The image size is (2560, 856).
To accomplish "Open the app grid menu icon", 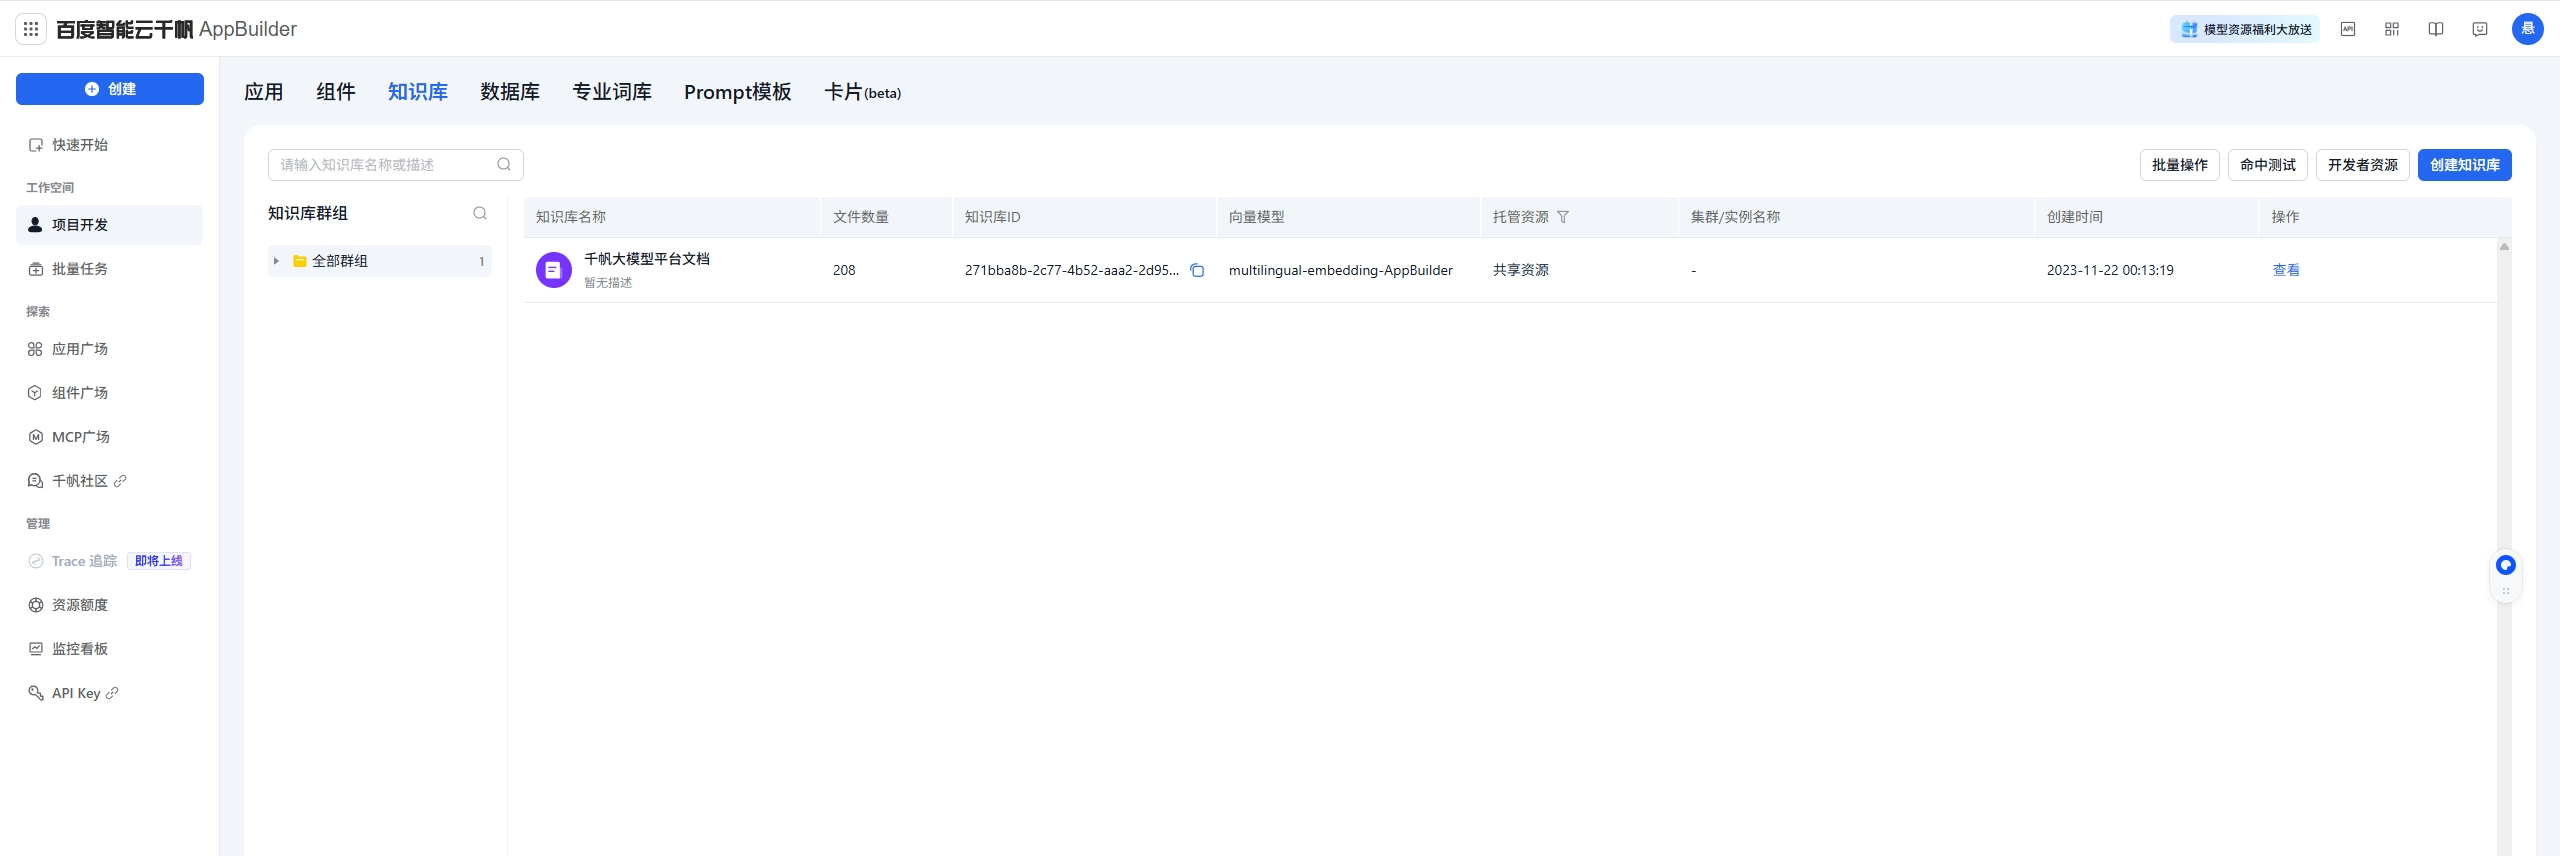I will tap(31, 29).
